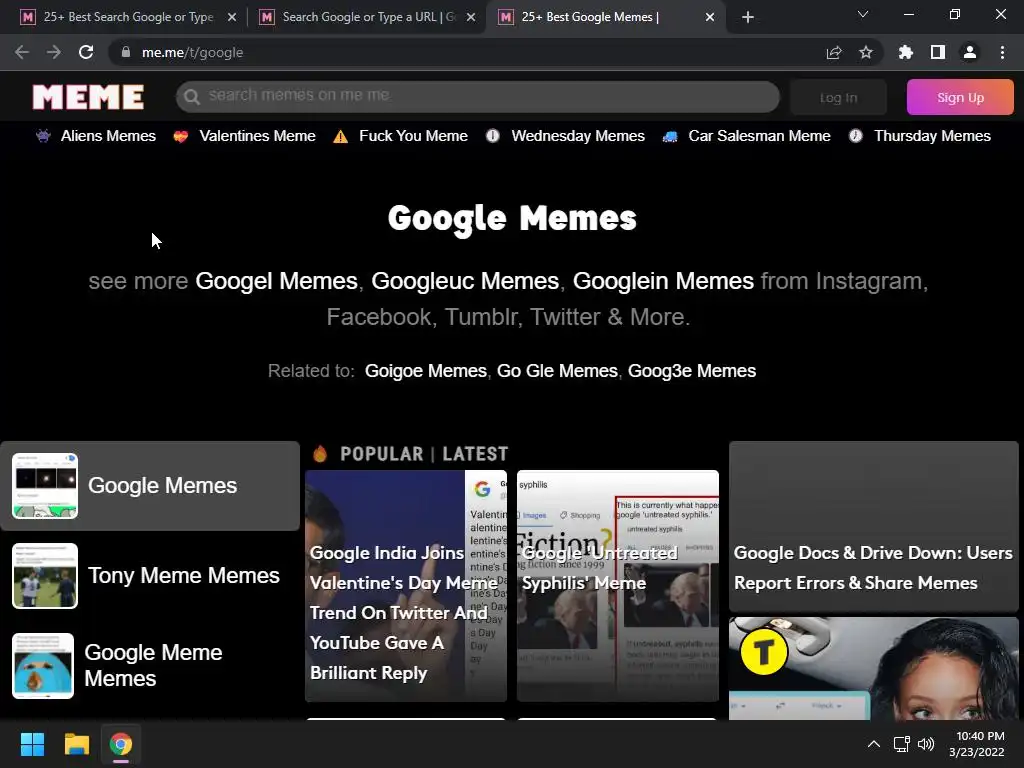Click the lock icon in address bar
Image resolution: width=1024 pixels, height=768 pixels.
126,52
